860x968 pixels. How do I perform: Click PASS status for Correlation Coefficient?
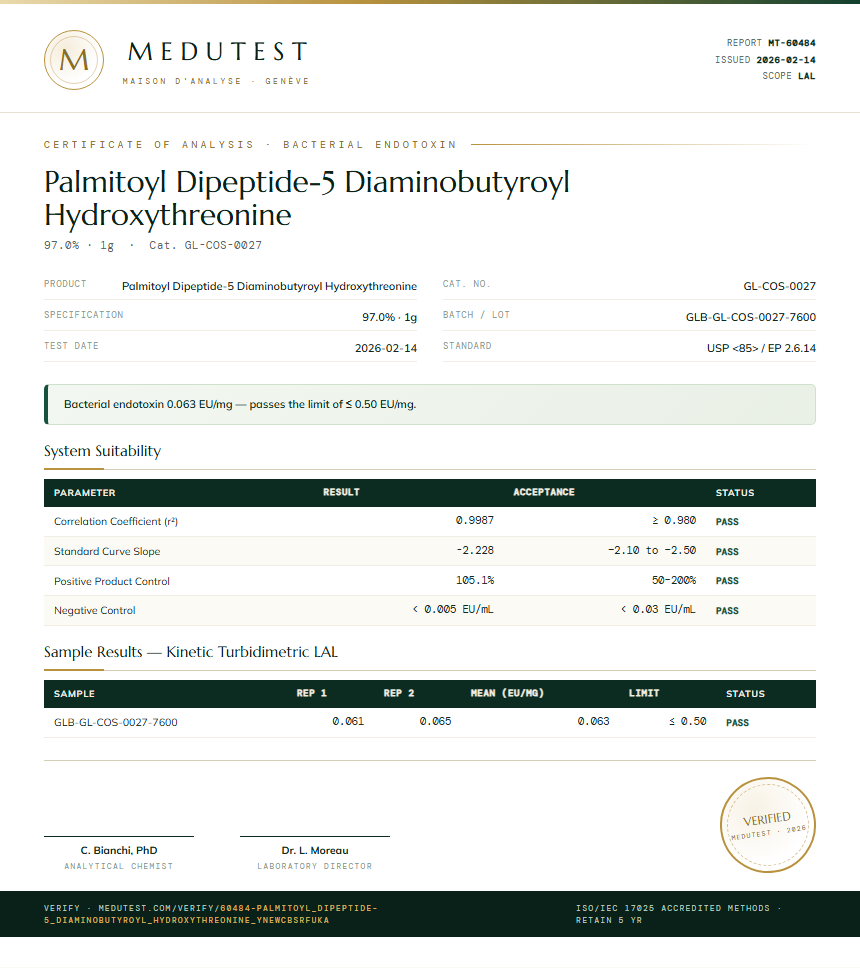coord(727,522)
